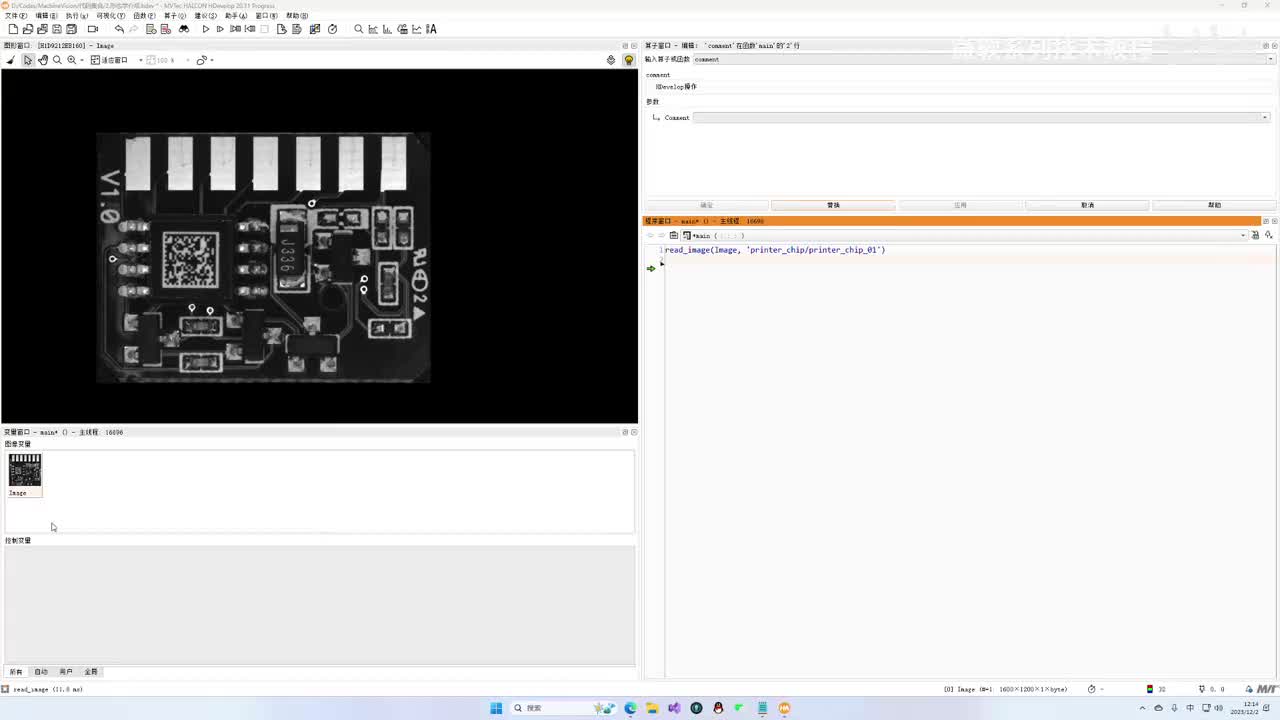Select the pointer tool in the graphics window
1280x720 pixels.
tap(28, 60)
